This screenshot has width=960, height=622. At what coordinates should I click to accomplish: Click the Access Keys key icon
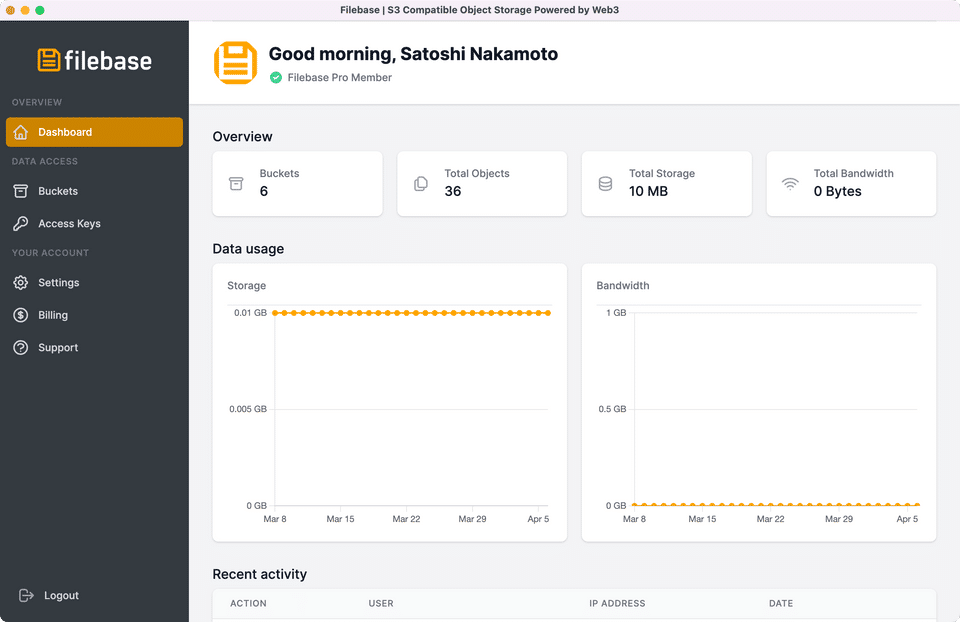point(21,224)
